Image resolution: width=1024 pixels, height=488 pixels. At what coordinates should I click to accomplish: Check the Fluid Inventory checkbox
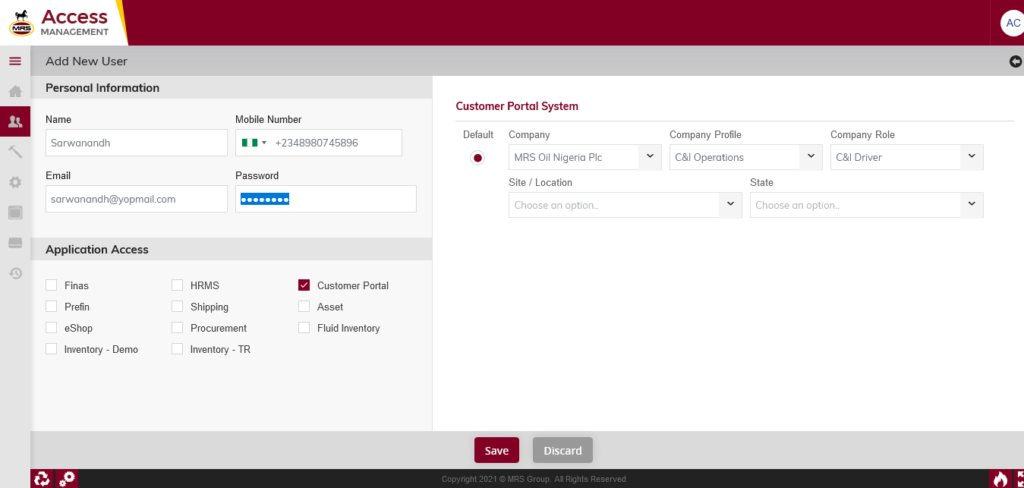click(304, 328)
